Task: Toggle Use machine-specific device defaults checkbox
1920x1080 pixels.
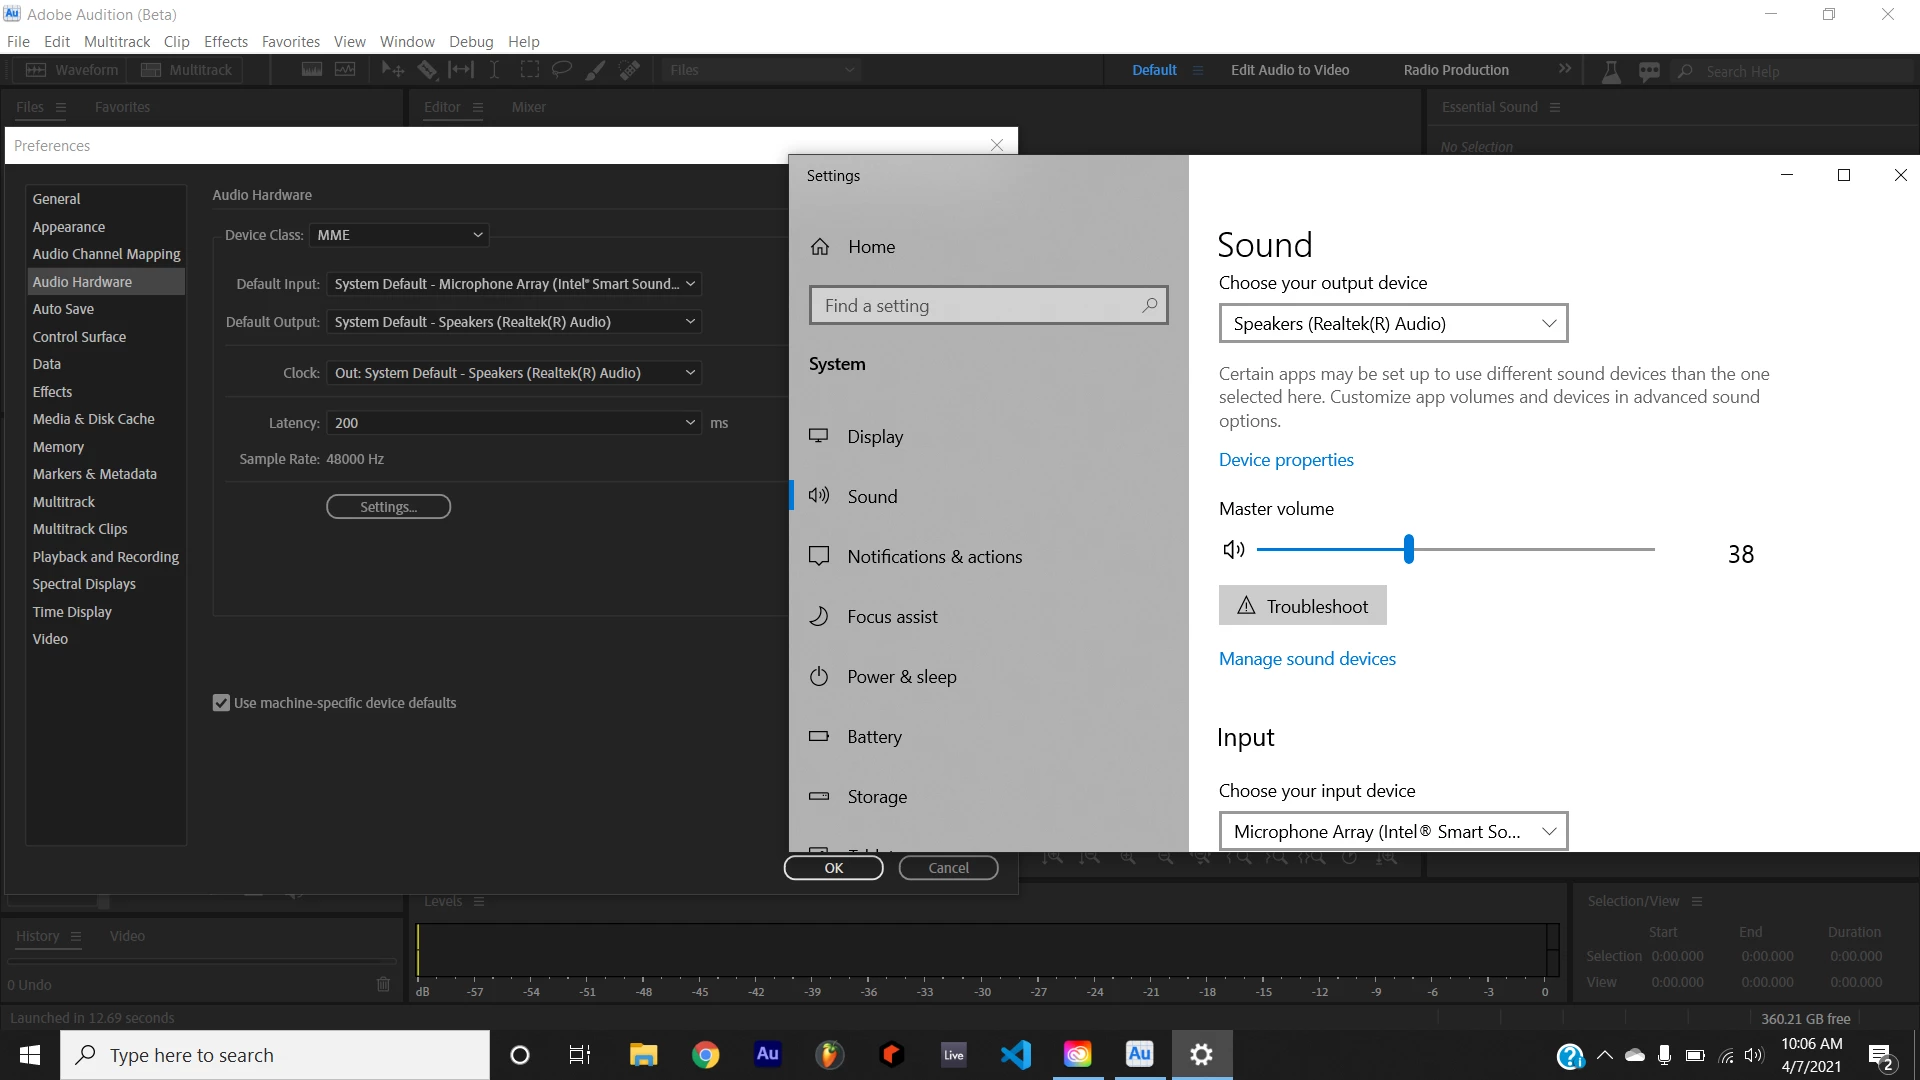Action: point(221,703)
